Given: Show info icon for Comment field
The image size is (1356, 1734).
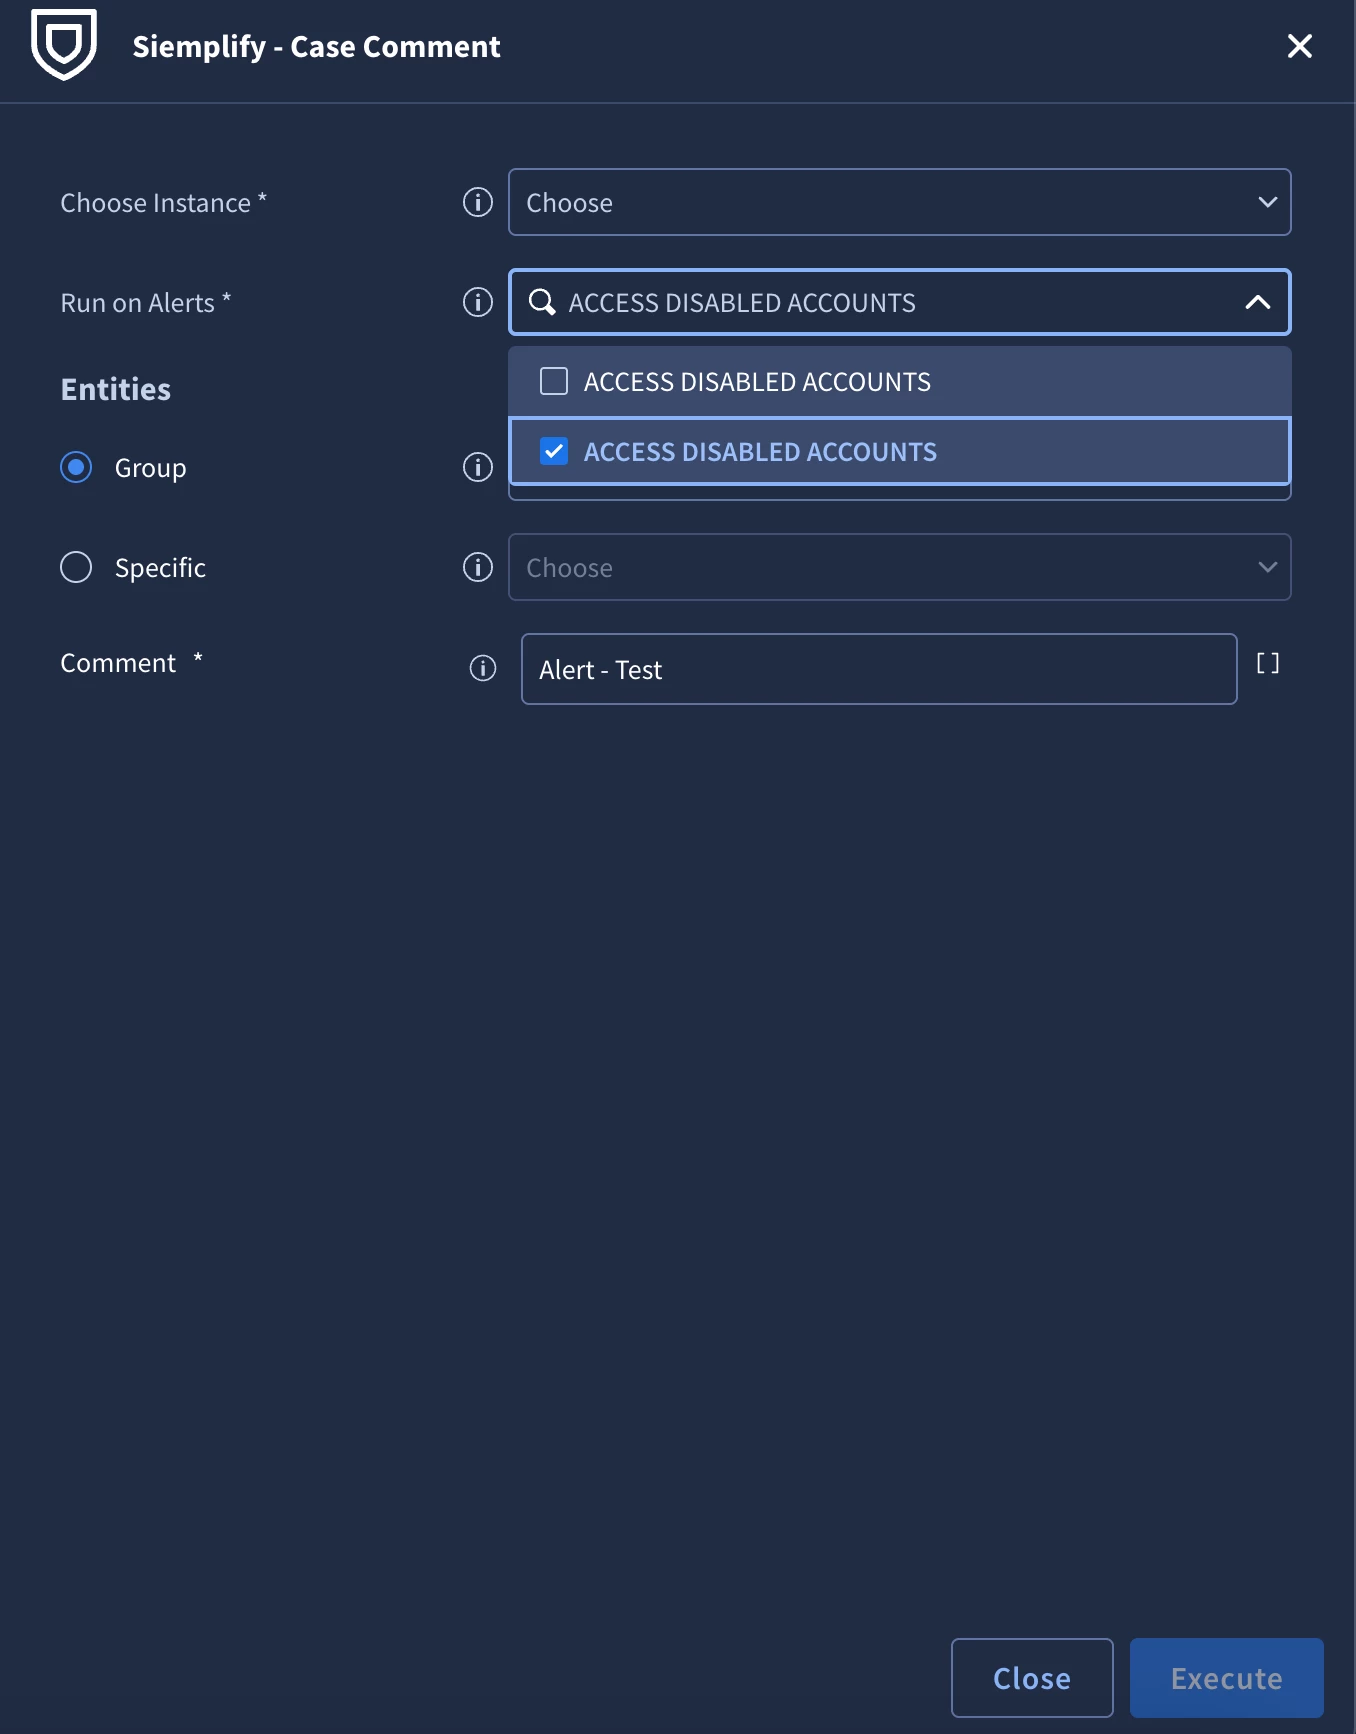Looking at the screenshot, I should (483, 668).
